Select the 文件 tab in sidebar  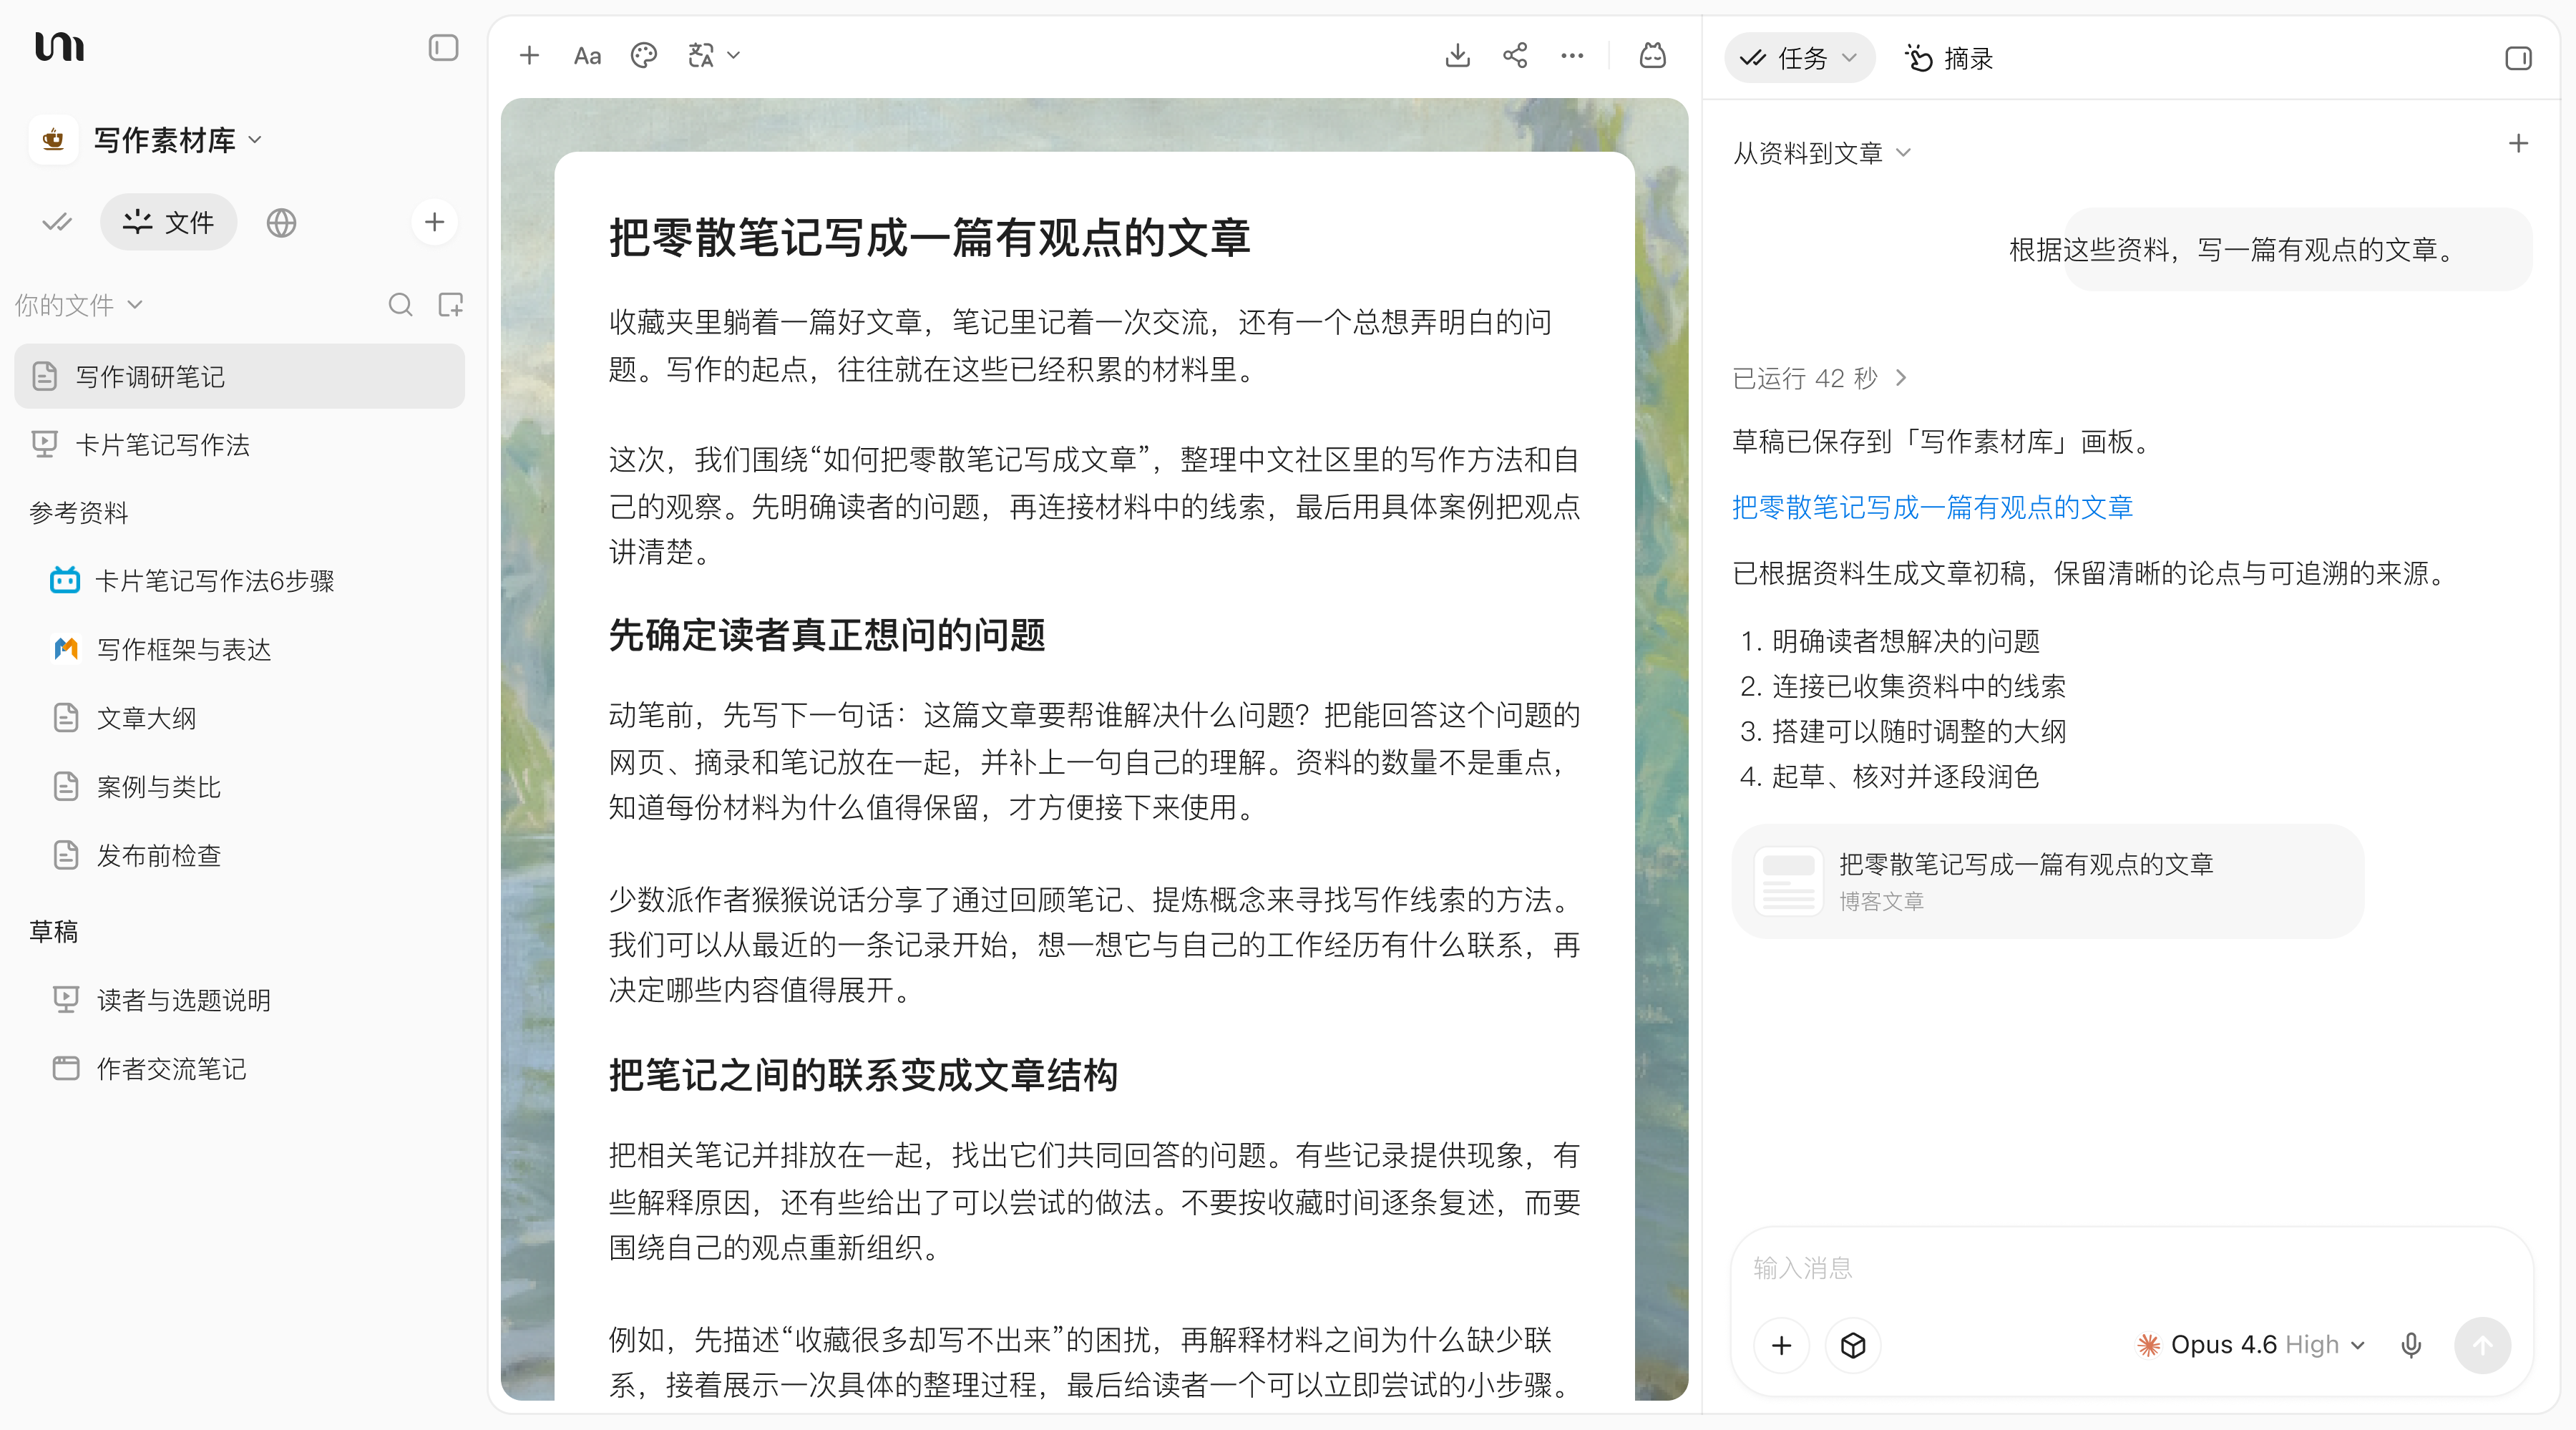(x=168, y=222)
